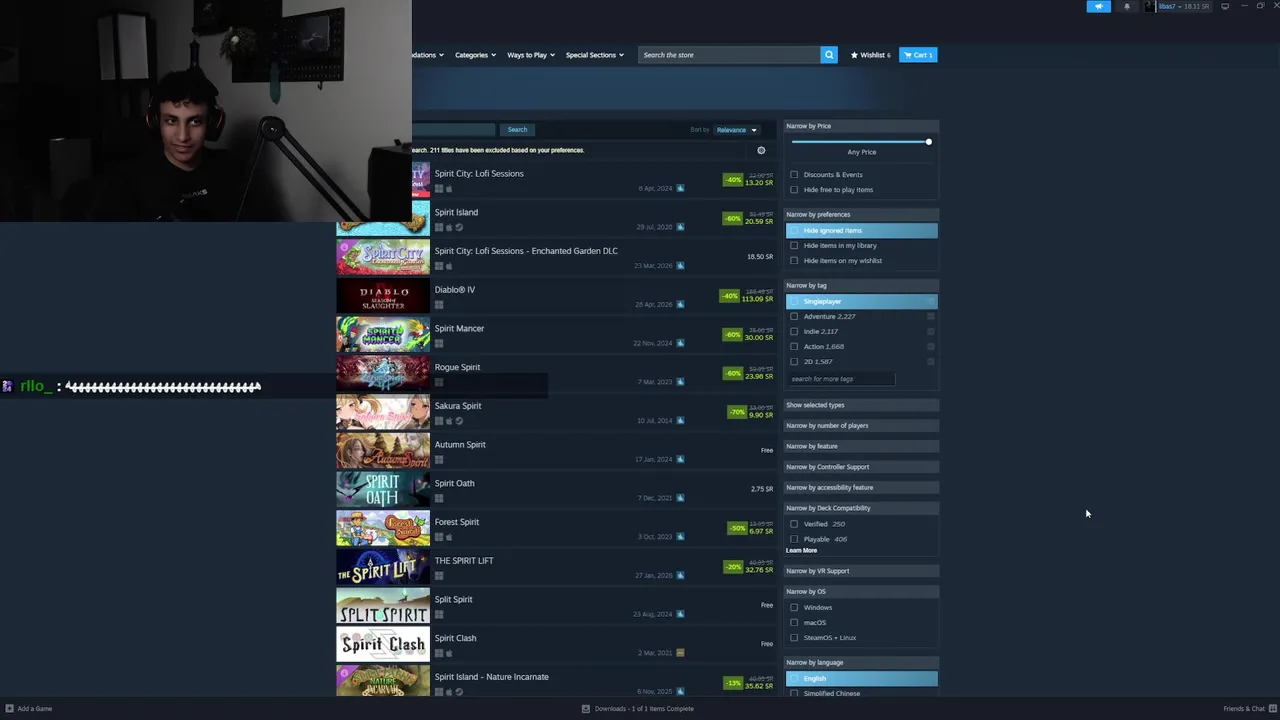Open the Forest Spirit capsule image
Screen dimensions: 1280x720
(x=383, y=528)
